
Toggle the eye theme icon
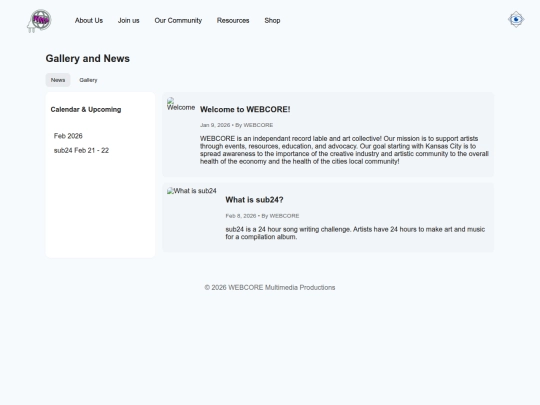click(x=516, y=19)
